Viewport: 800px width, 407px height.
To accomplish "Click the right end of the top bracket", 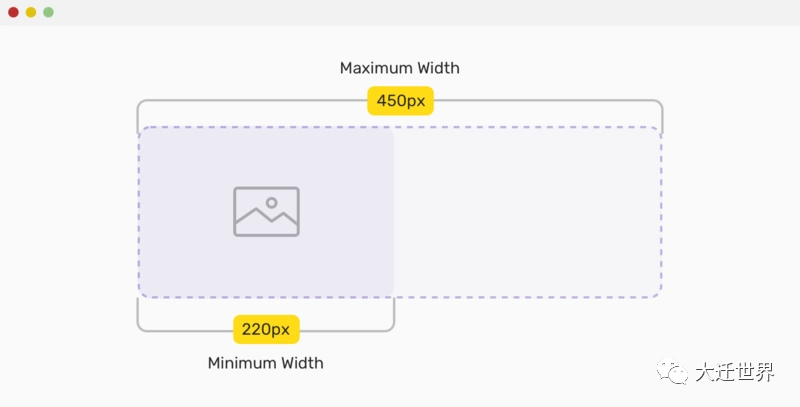I will coord(662,116).
